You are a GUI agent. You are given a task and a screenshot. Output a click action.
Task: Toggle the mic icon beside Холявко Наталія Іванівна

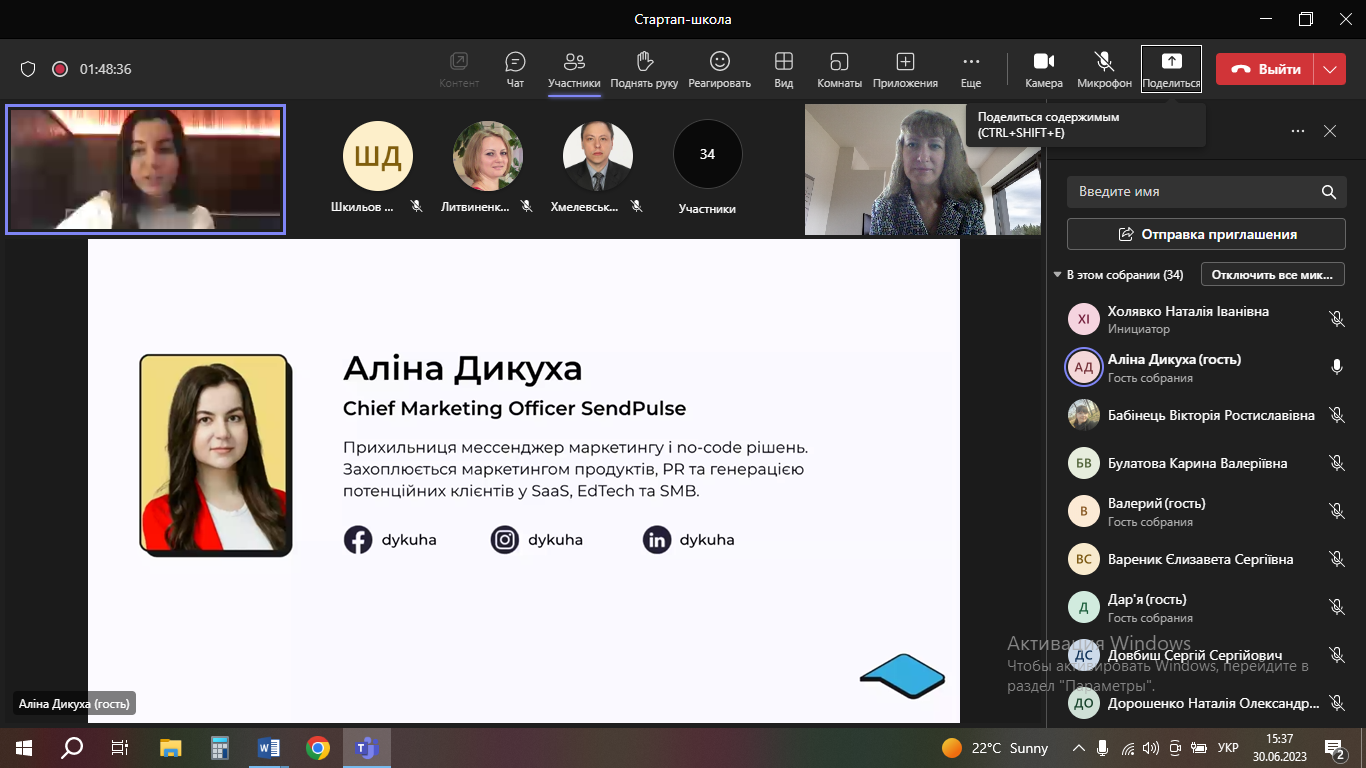coord(1336,319)
